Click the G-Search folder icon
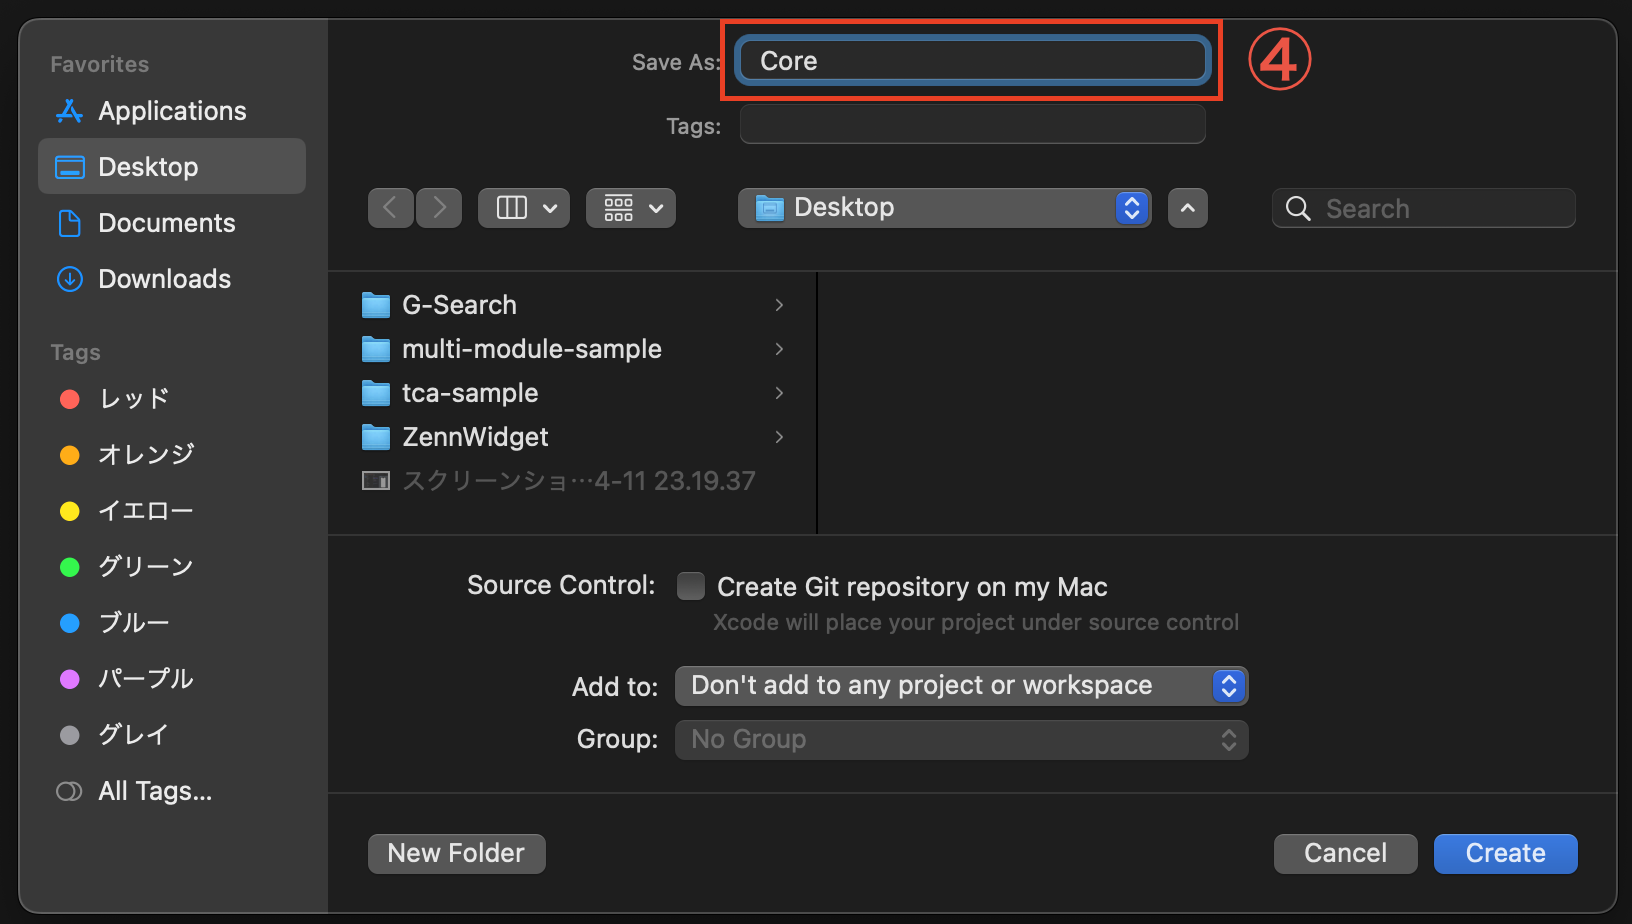The width and height of the screenshot is (1632, 924). [x=376, y=305]
